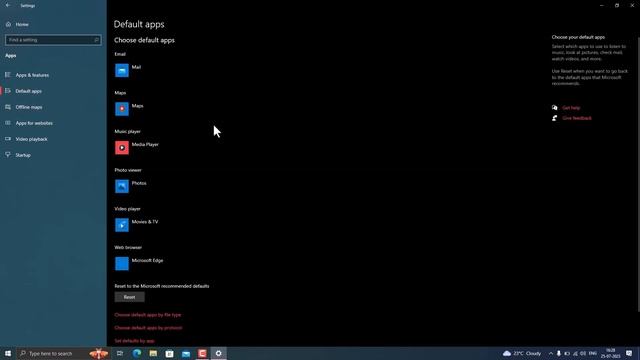Open Choose default apps by file type
Viewport: 640px width, 360px height.
coord(148,315)
